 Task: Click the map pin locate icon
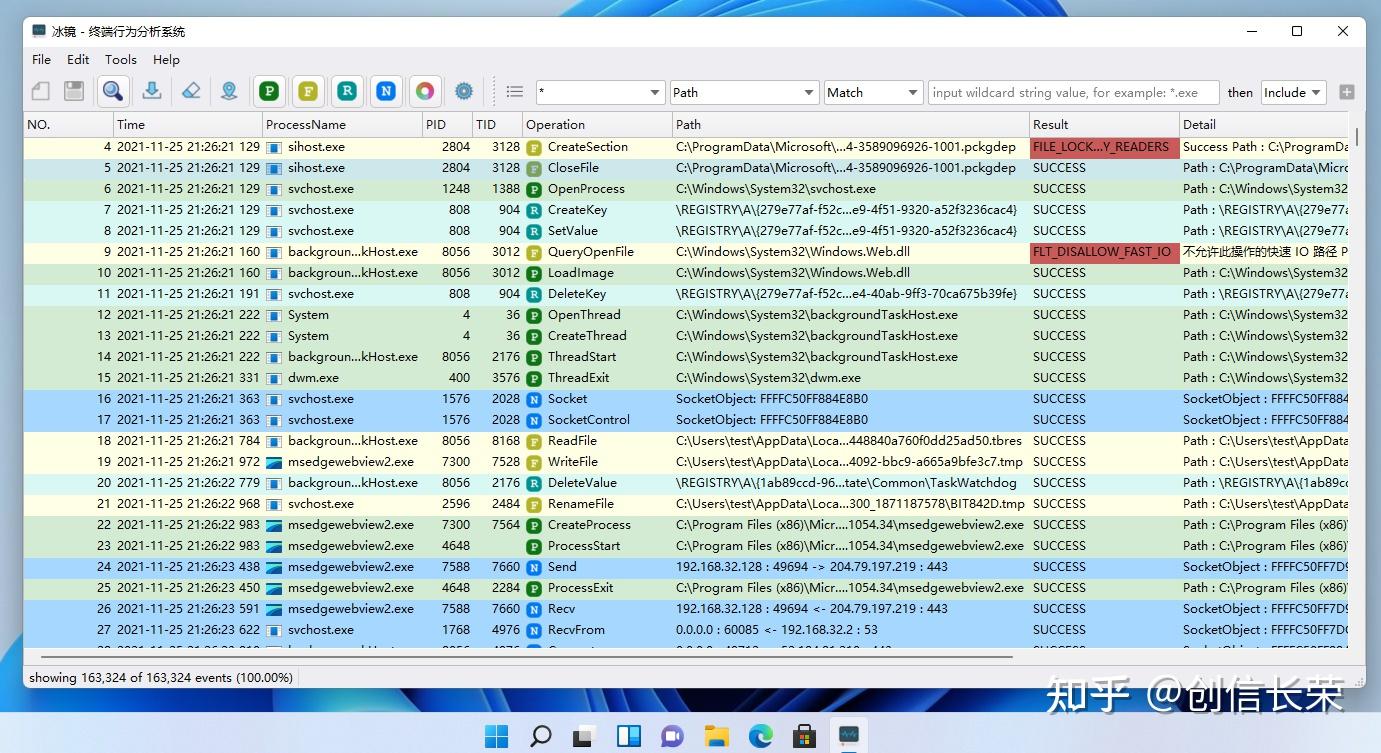[x=230, y=92]
